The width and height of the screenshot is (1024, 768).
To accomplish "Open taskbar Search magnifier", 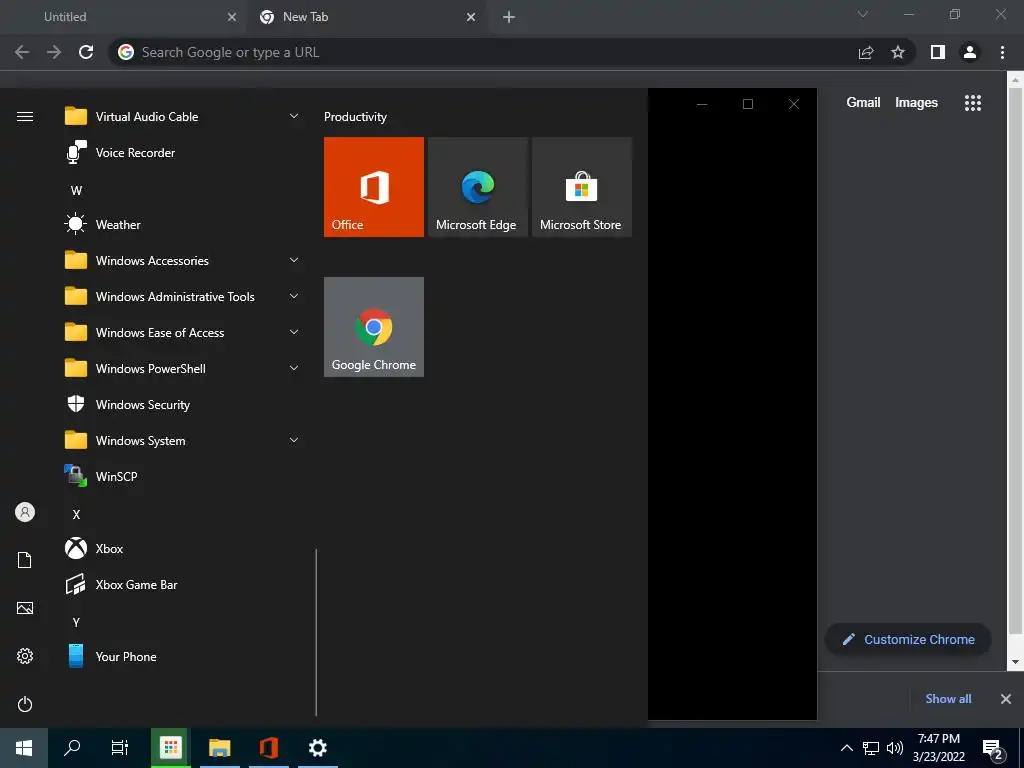I will point(72,748).
